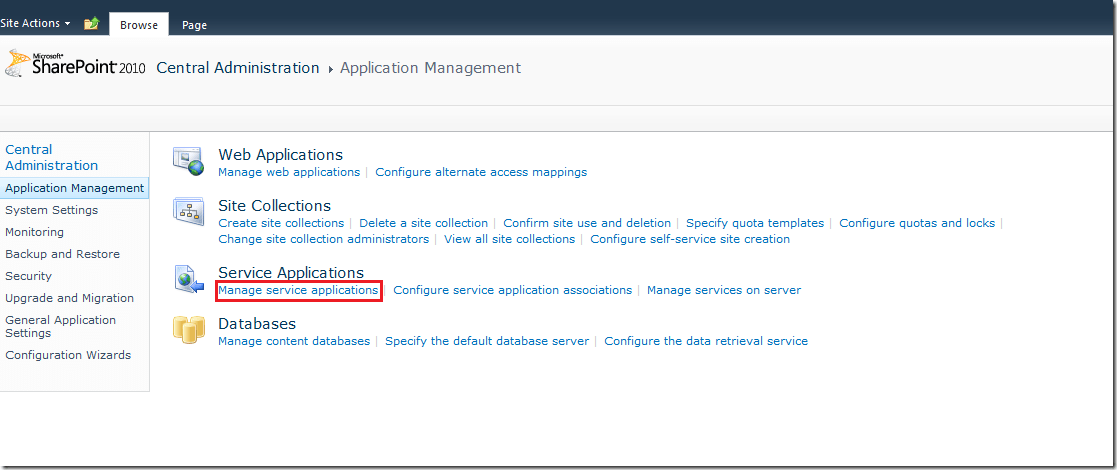Open Manage services on server link
This screenshot has width=1117, height=470.
click(x=723, y=290)
